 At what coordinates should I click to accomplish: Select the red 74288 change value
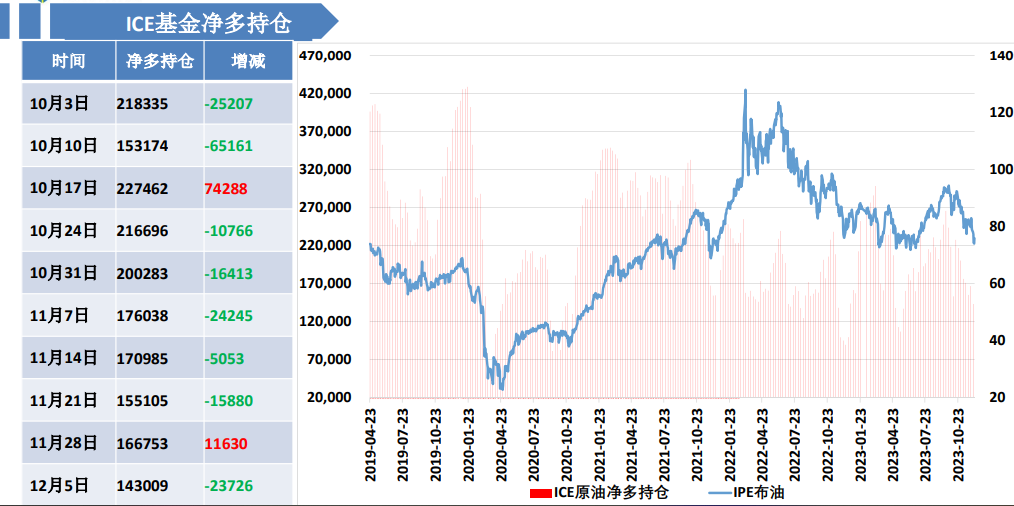(225, 188)
